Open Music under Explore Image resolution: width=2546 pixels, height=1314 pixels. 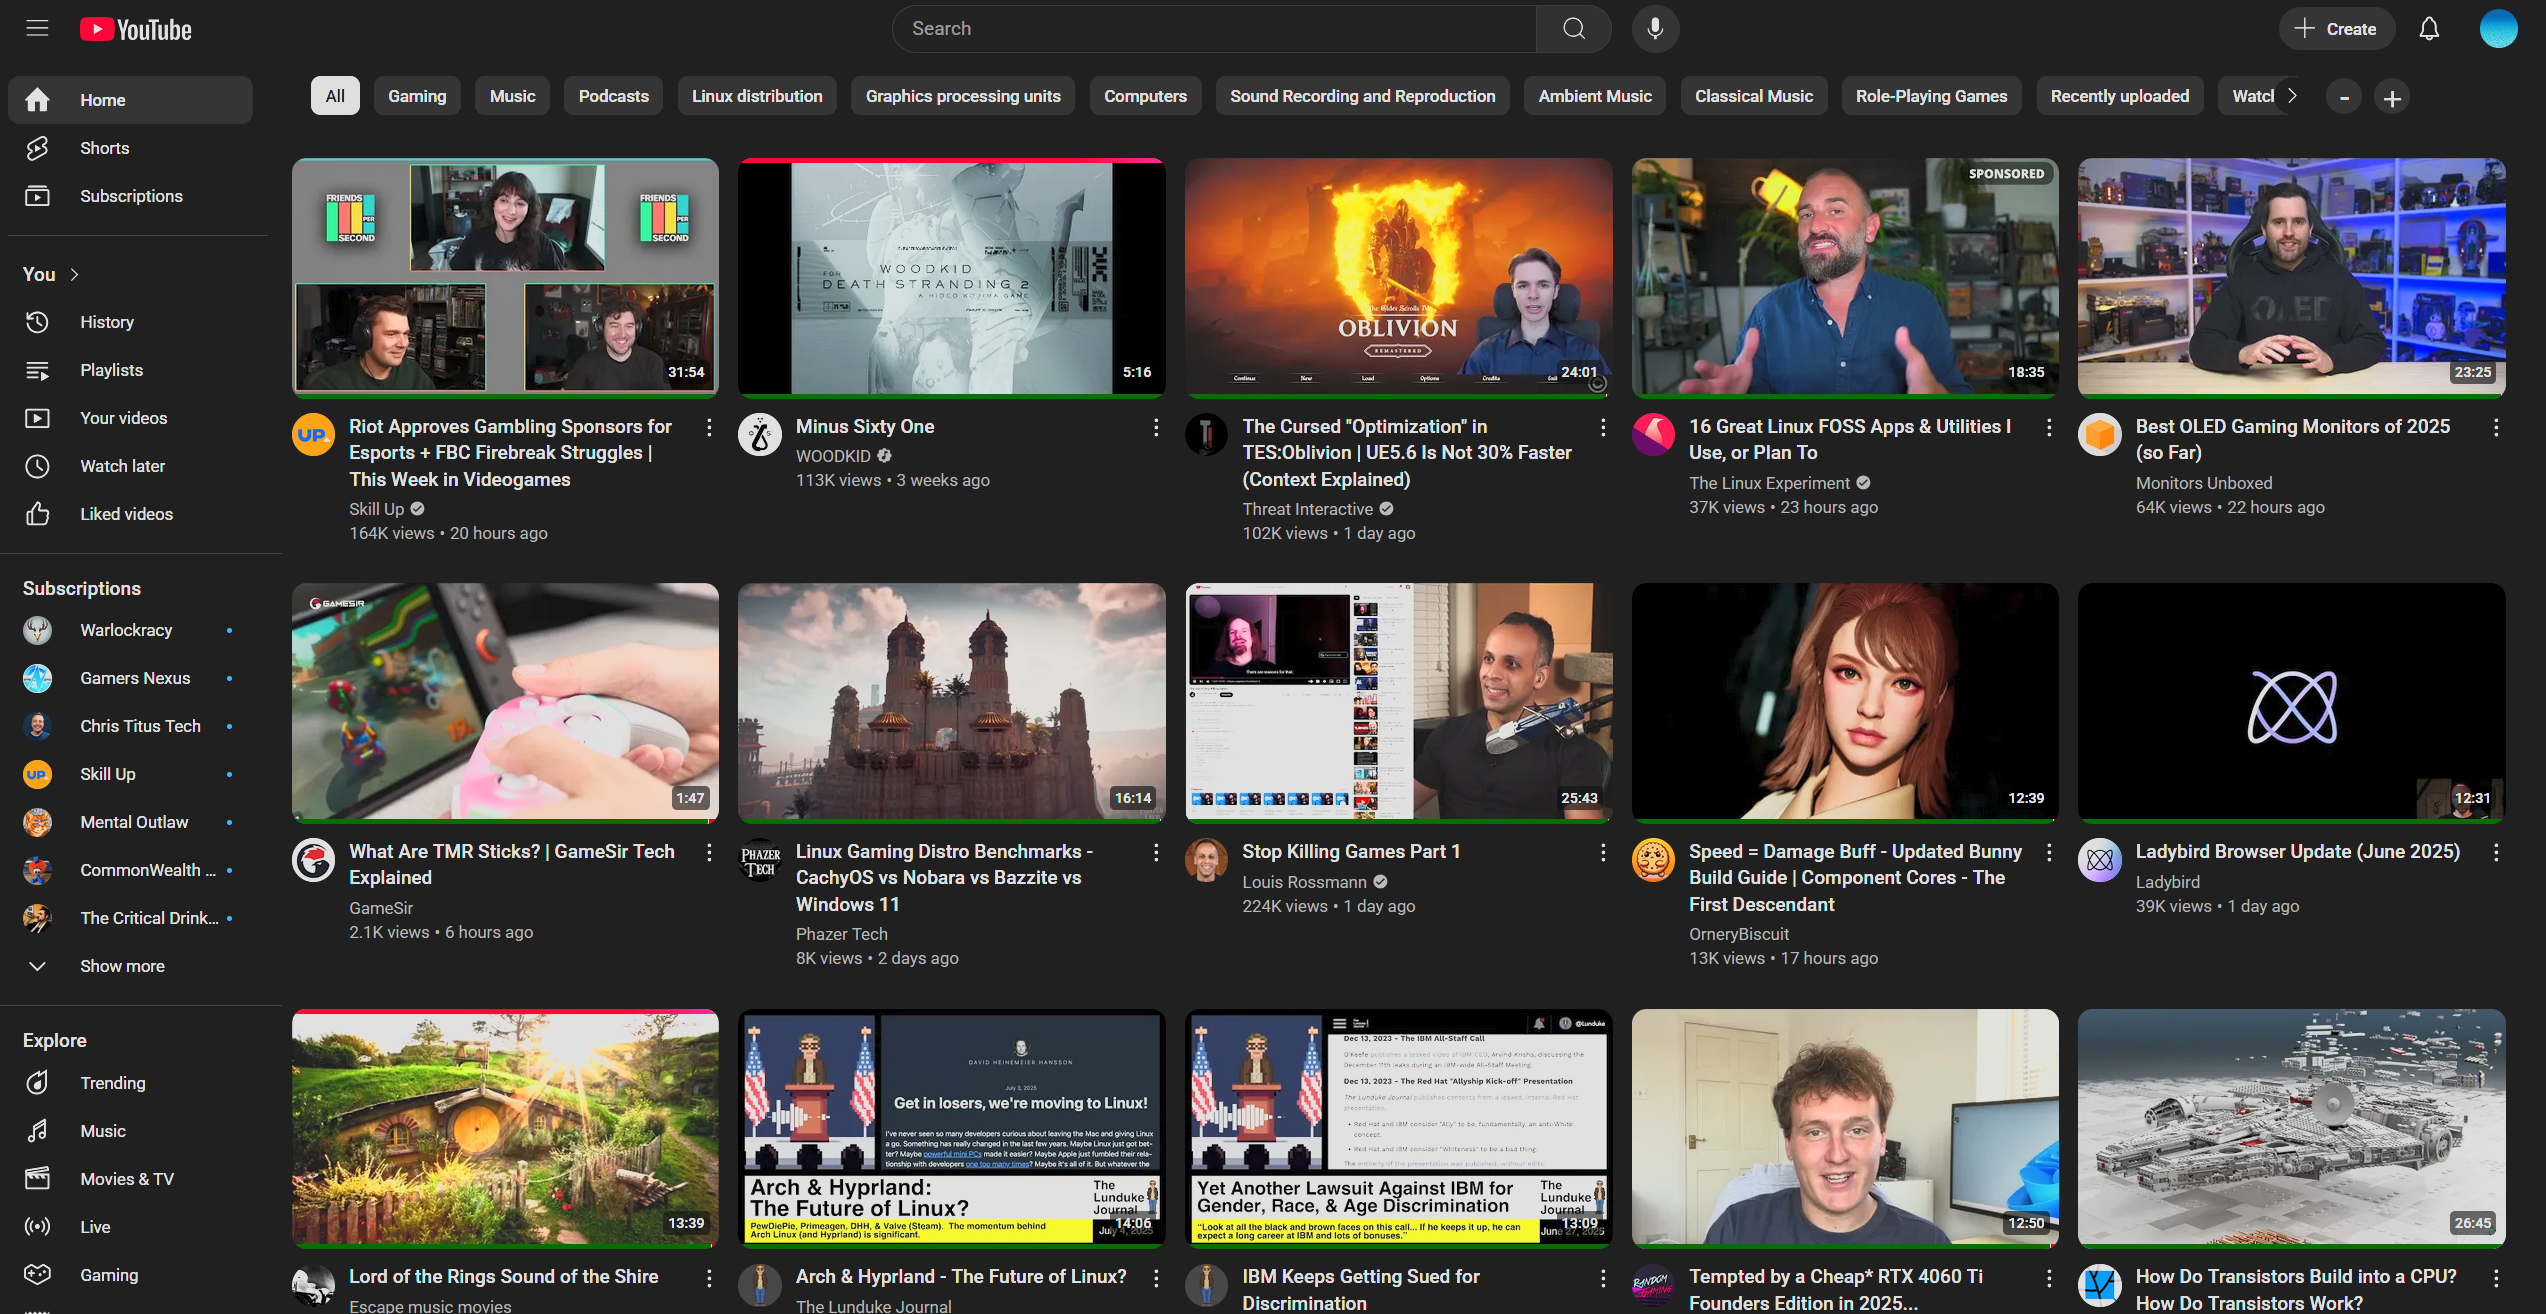pos(130,1131)
